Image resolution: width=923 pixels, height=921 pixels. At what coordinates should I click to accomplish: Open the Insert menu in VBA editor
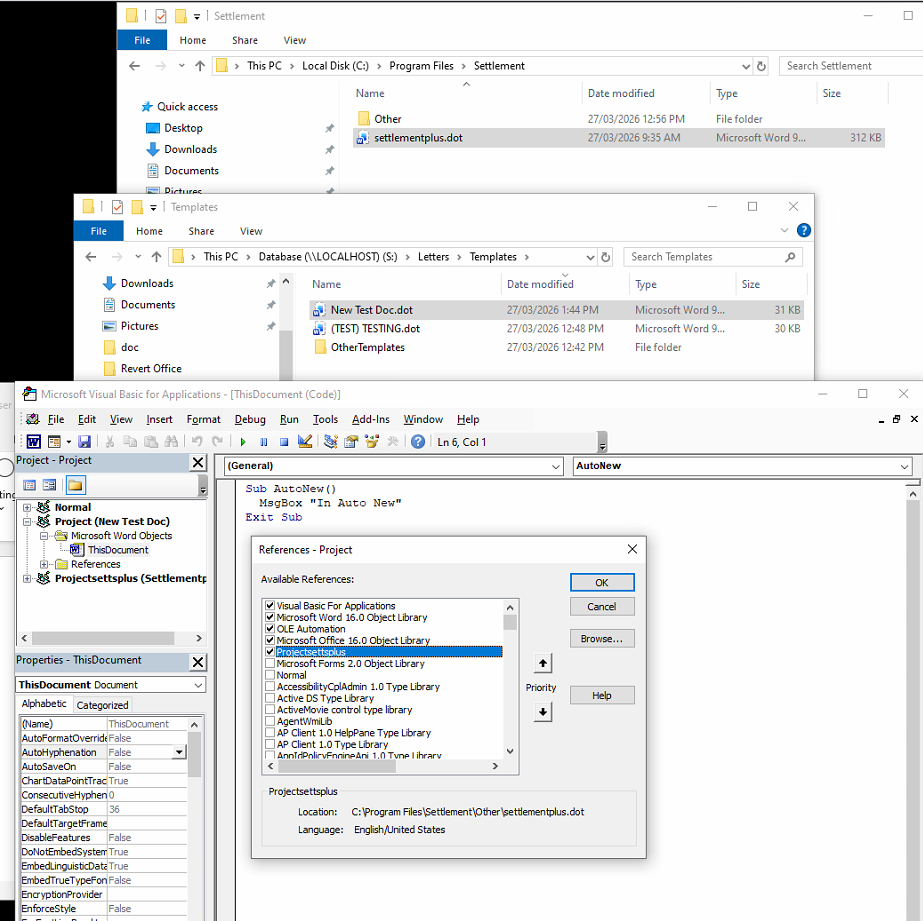tap(160, 420)
